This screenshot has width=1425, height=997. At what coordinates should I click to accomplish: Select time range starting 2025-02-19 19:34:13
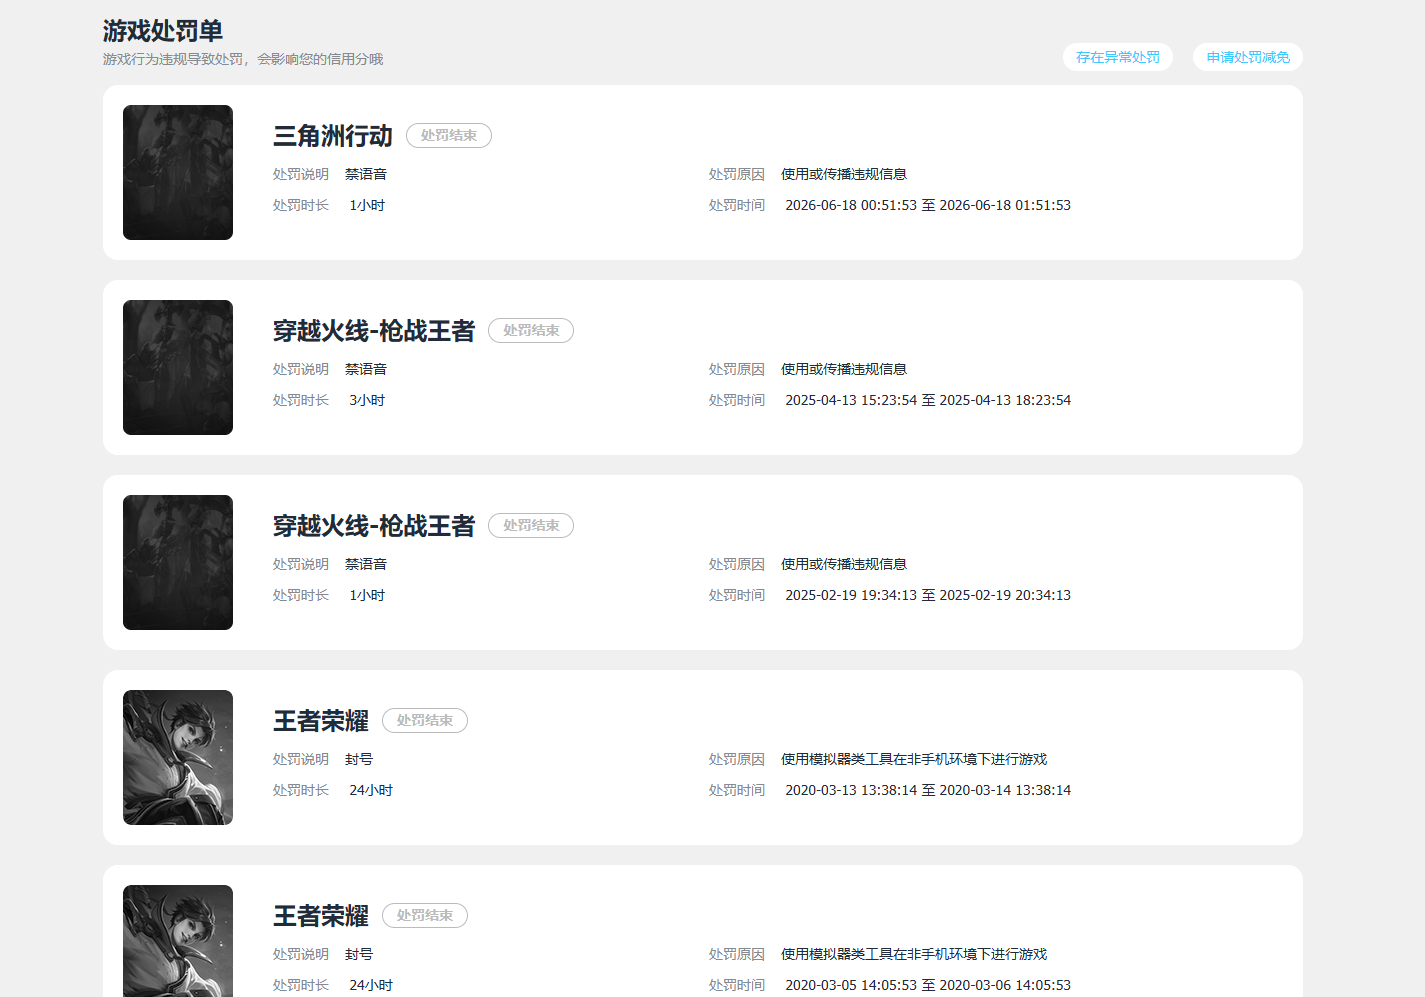928,595
